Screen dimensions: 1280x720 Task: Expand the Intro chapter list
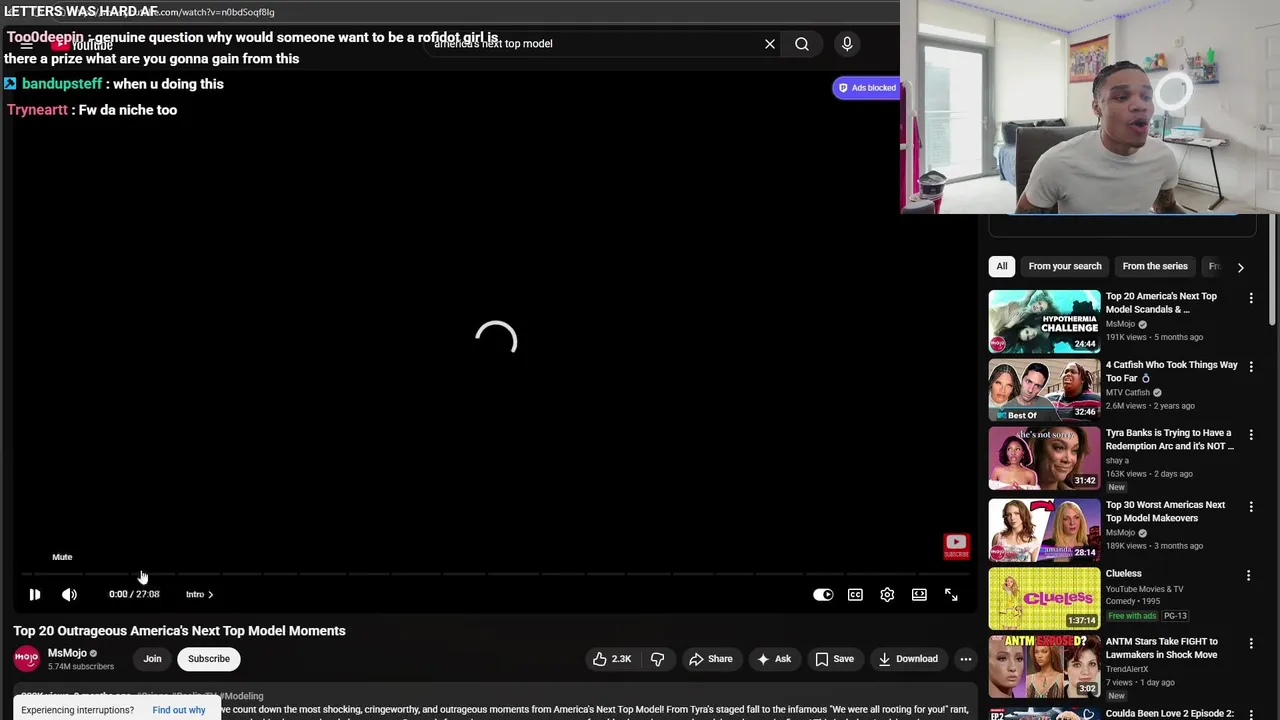click(199, 594)
